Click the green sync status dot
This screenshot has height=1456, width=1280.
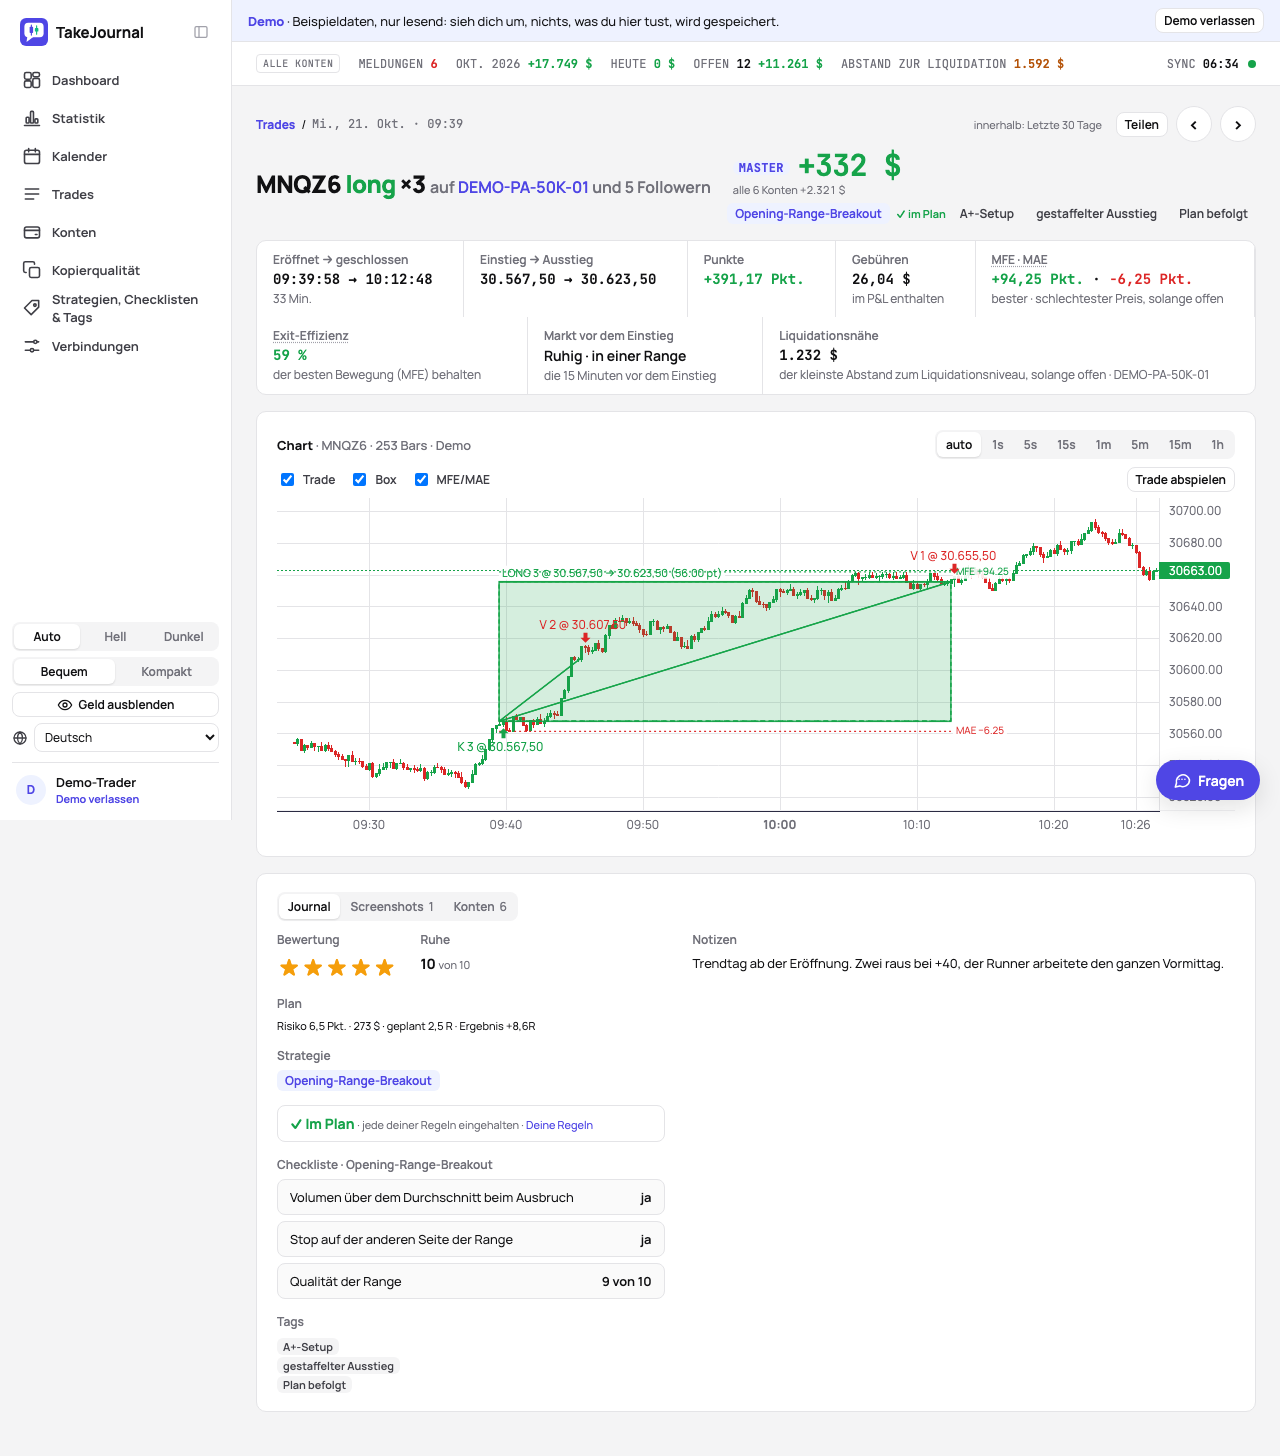click(1252, 64)
